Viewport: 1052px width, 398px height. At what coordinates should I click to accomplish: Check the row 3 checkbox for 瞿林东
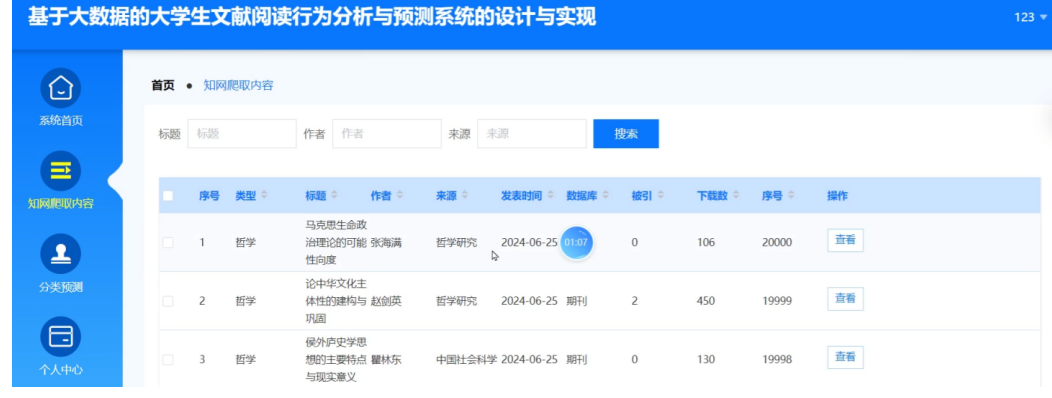pos(168,360)
